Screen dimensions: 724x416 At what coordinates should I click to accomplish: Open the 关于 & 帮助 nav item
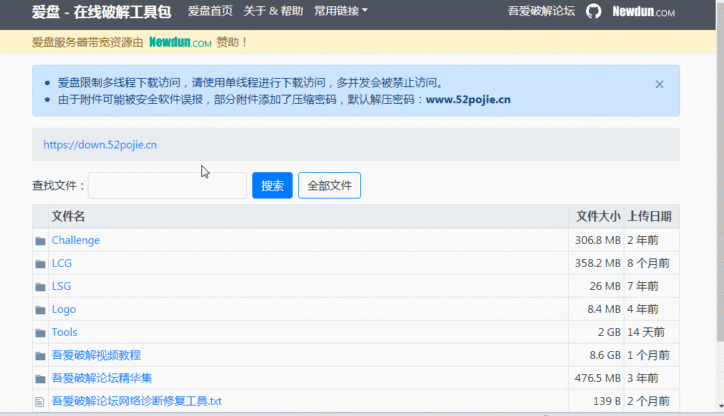[273, 11]
